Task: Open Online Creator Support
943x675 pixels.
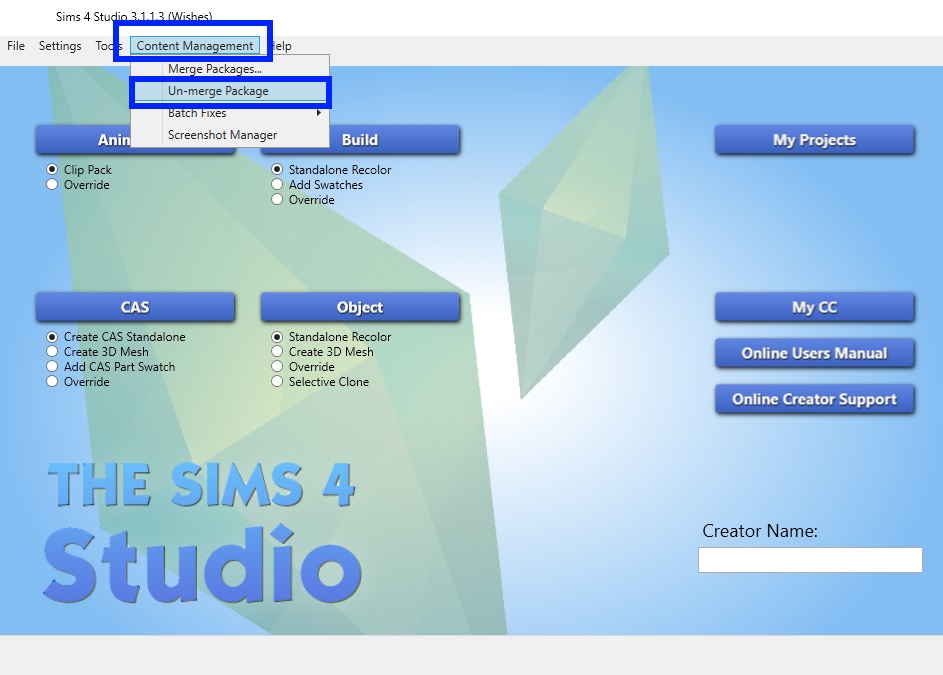Action: [x=814, y=399]
